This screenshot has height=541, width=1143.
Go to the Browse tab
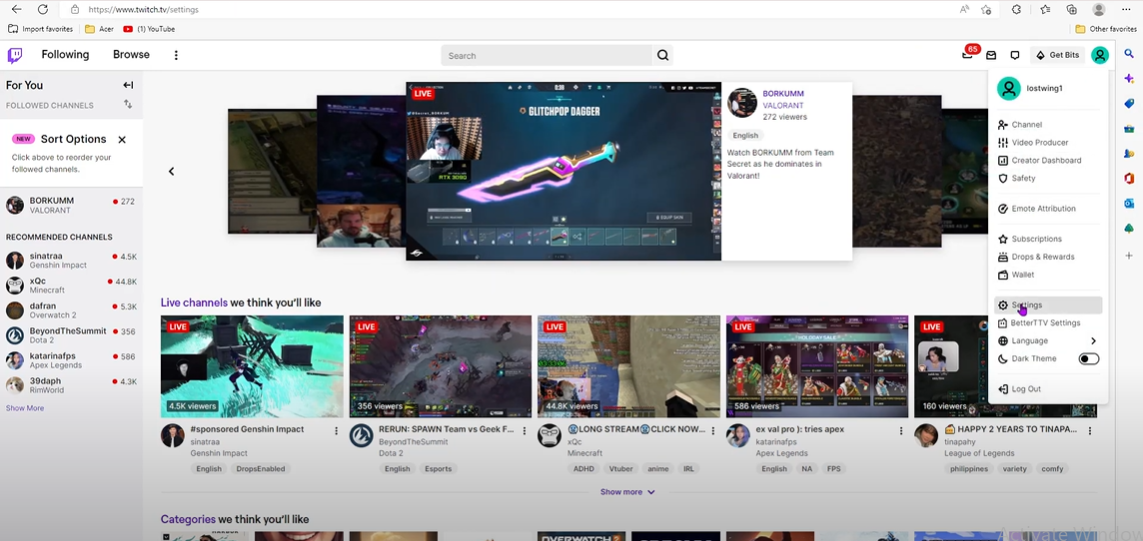pyautogui.click(x=131, y=55)
